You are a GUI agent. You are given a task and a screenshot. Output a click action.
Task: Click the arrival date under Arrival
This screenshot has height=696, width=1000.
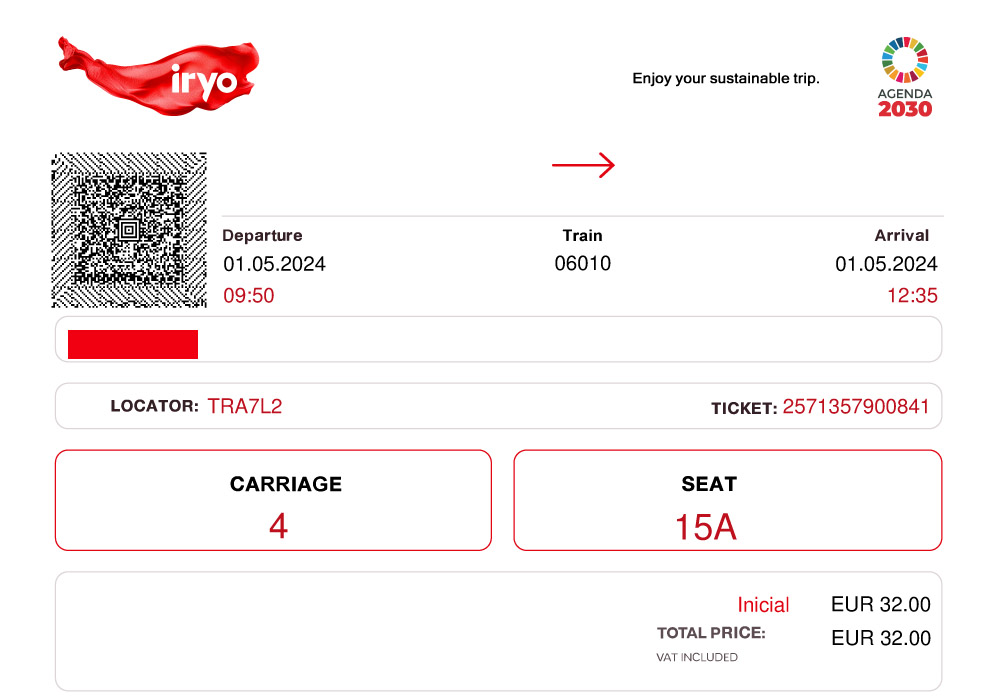pyautogui.click(x=886, y=264)
